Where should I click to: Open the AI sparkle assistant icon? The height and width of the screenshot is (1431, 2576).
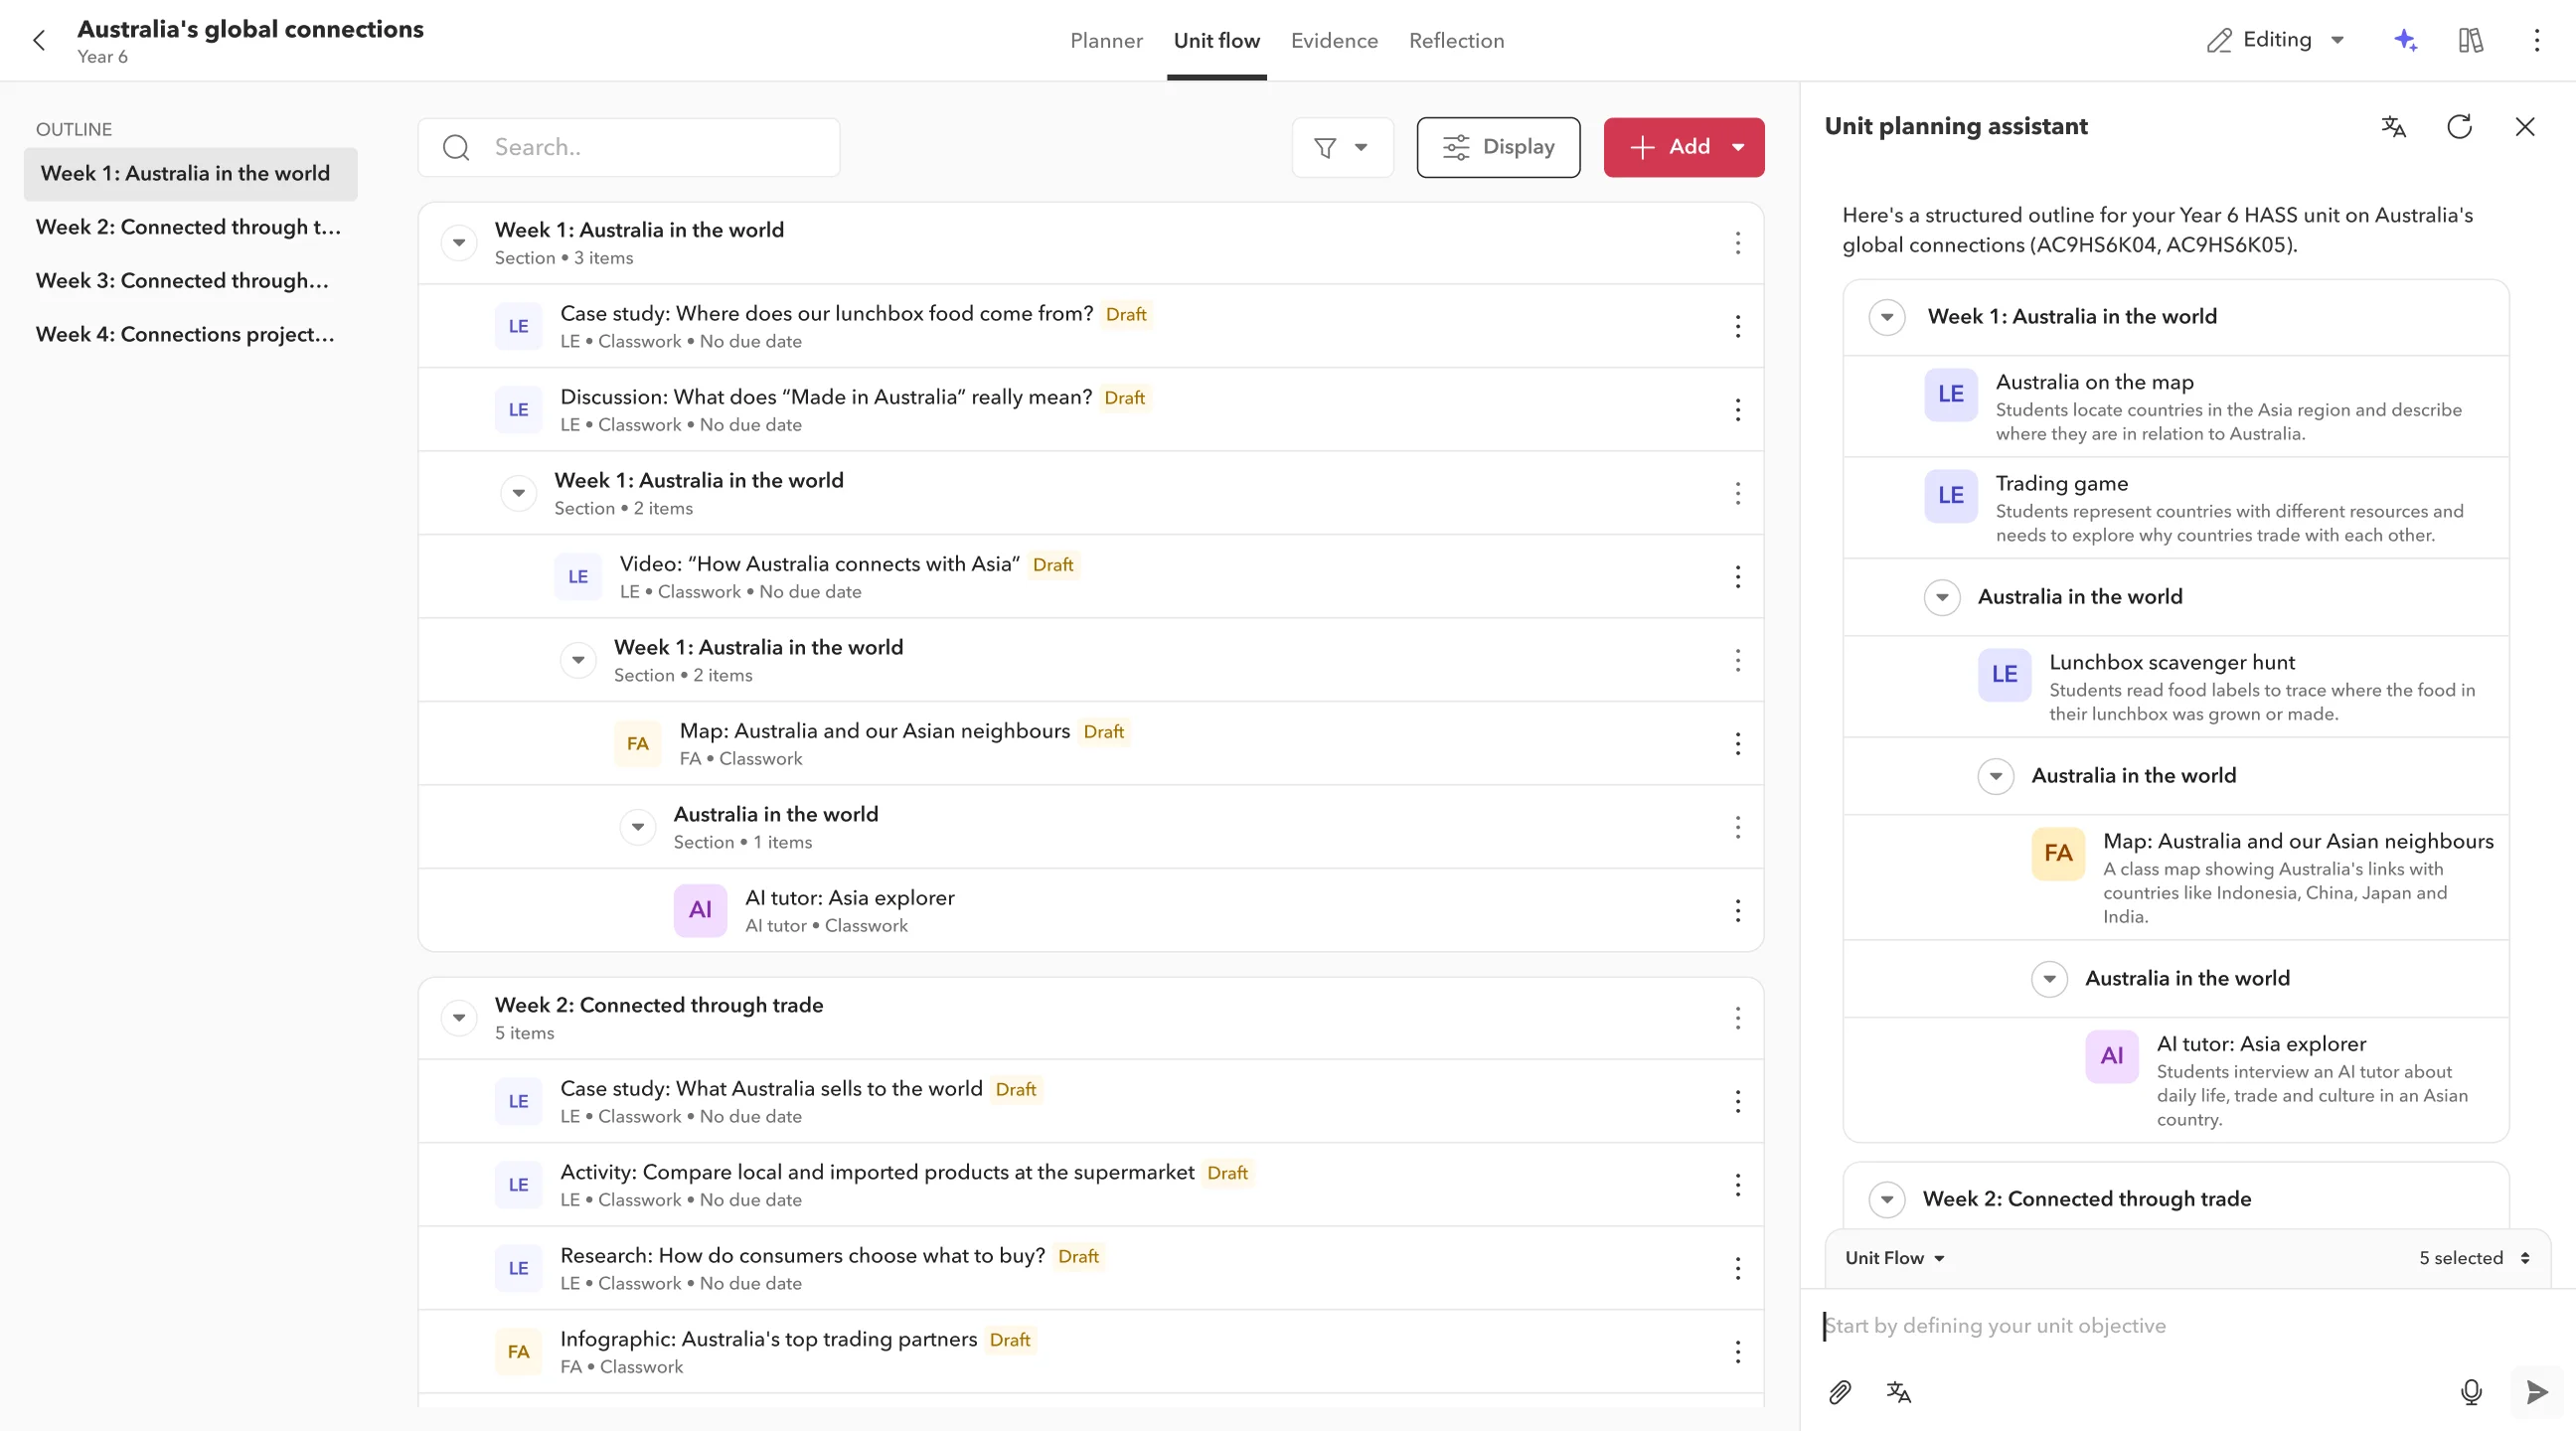pos(2405,40)
